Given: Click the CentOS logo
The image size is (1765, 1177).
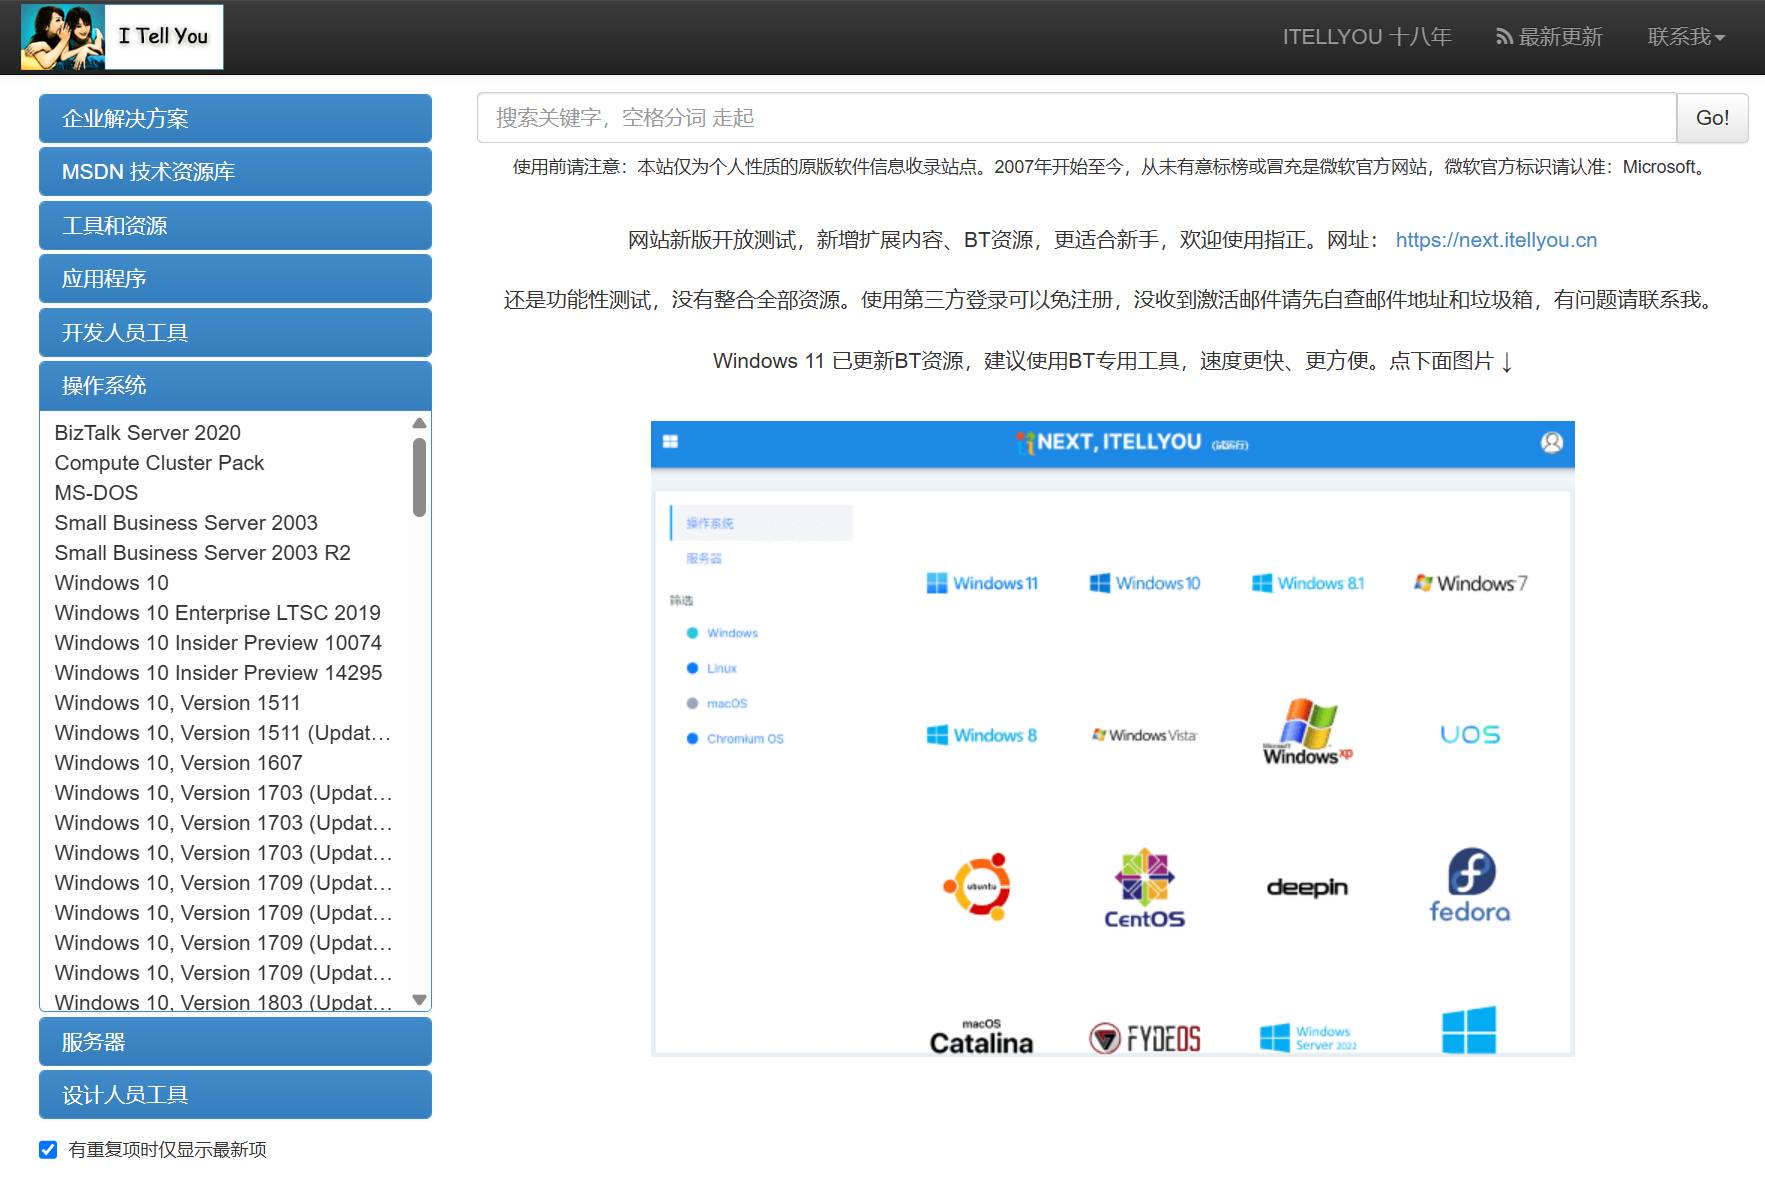Looking at the screenshot, I should [x=1144, y=888].
